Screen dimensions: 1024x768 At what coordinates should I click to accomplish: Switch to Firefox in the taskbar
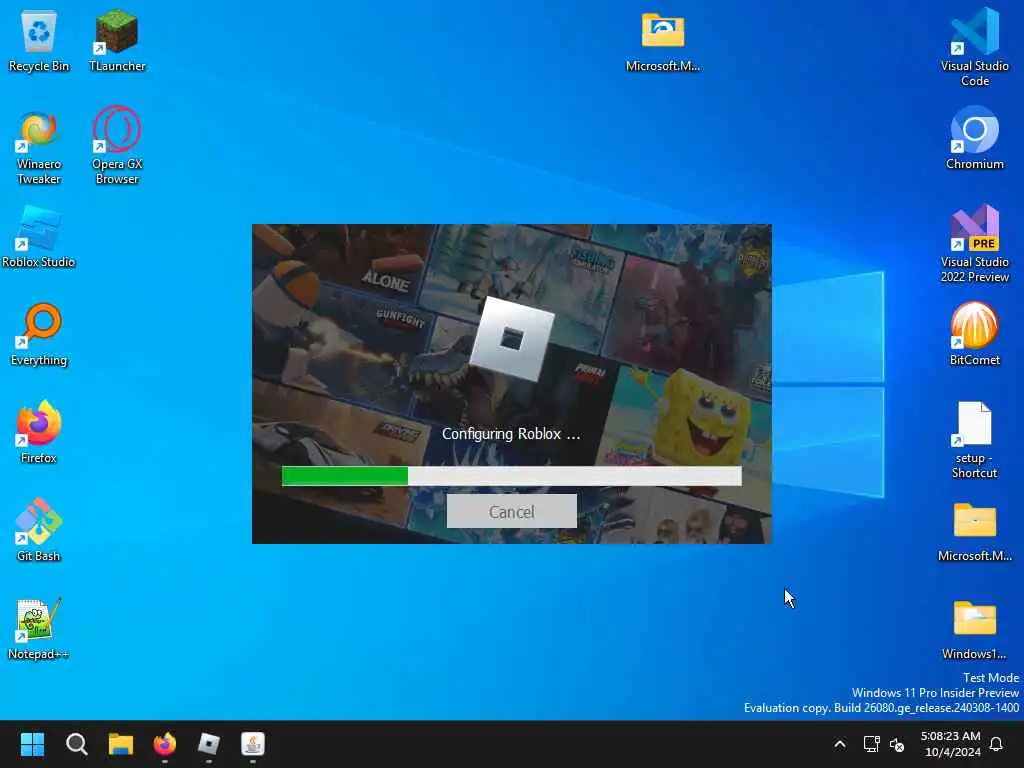coord(165,744)
